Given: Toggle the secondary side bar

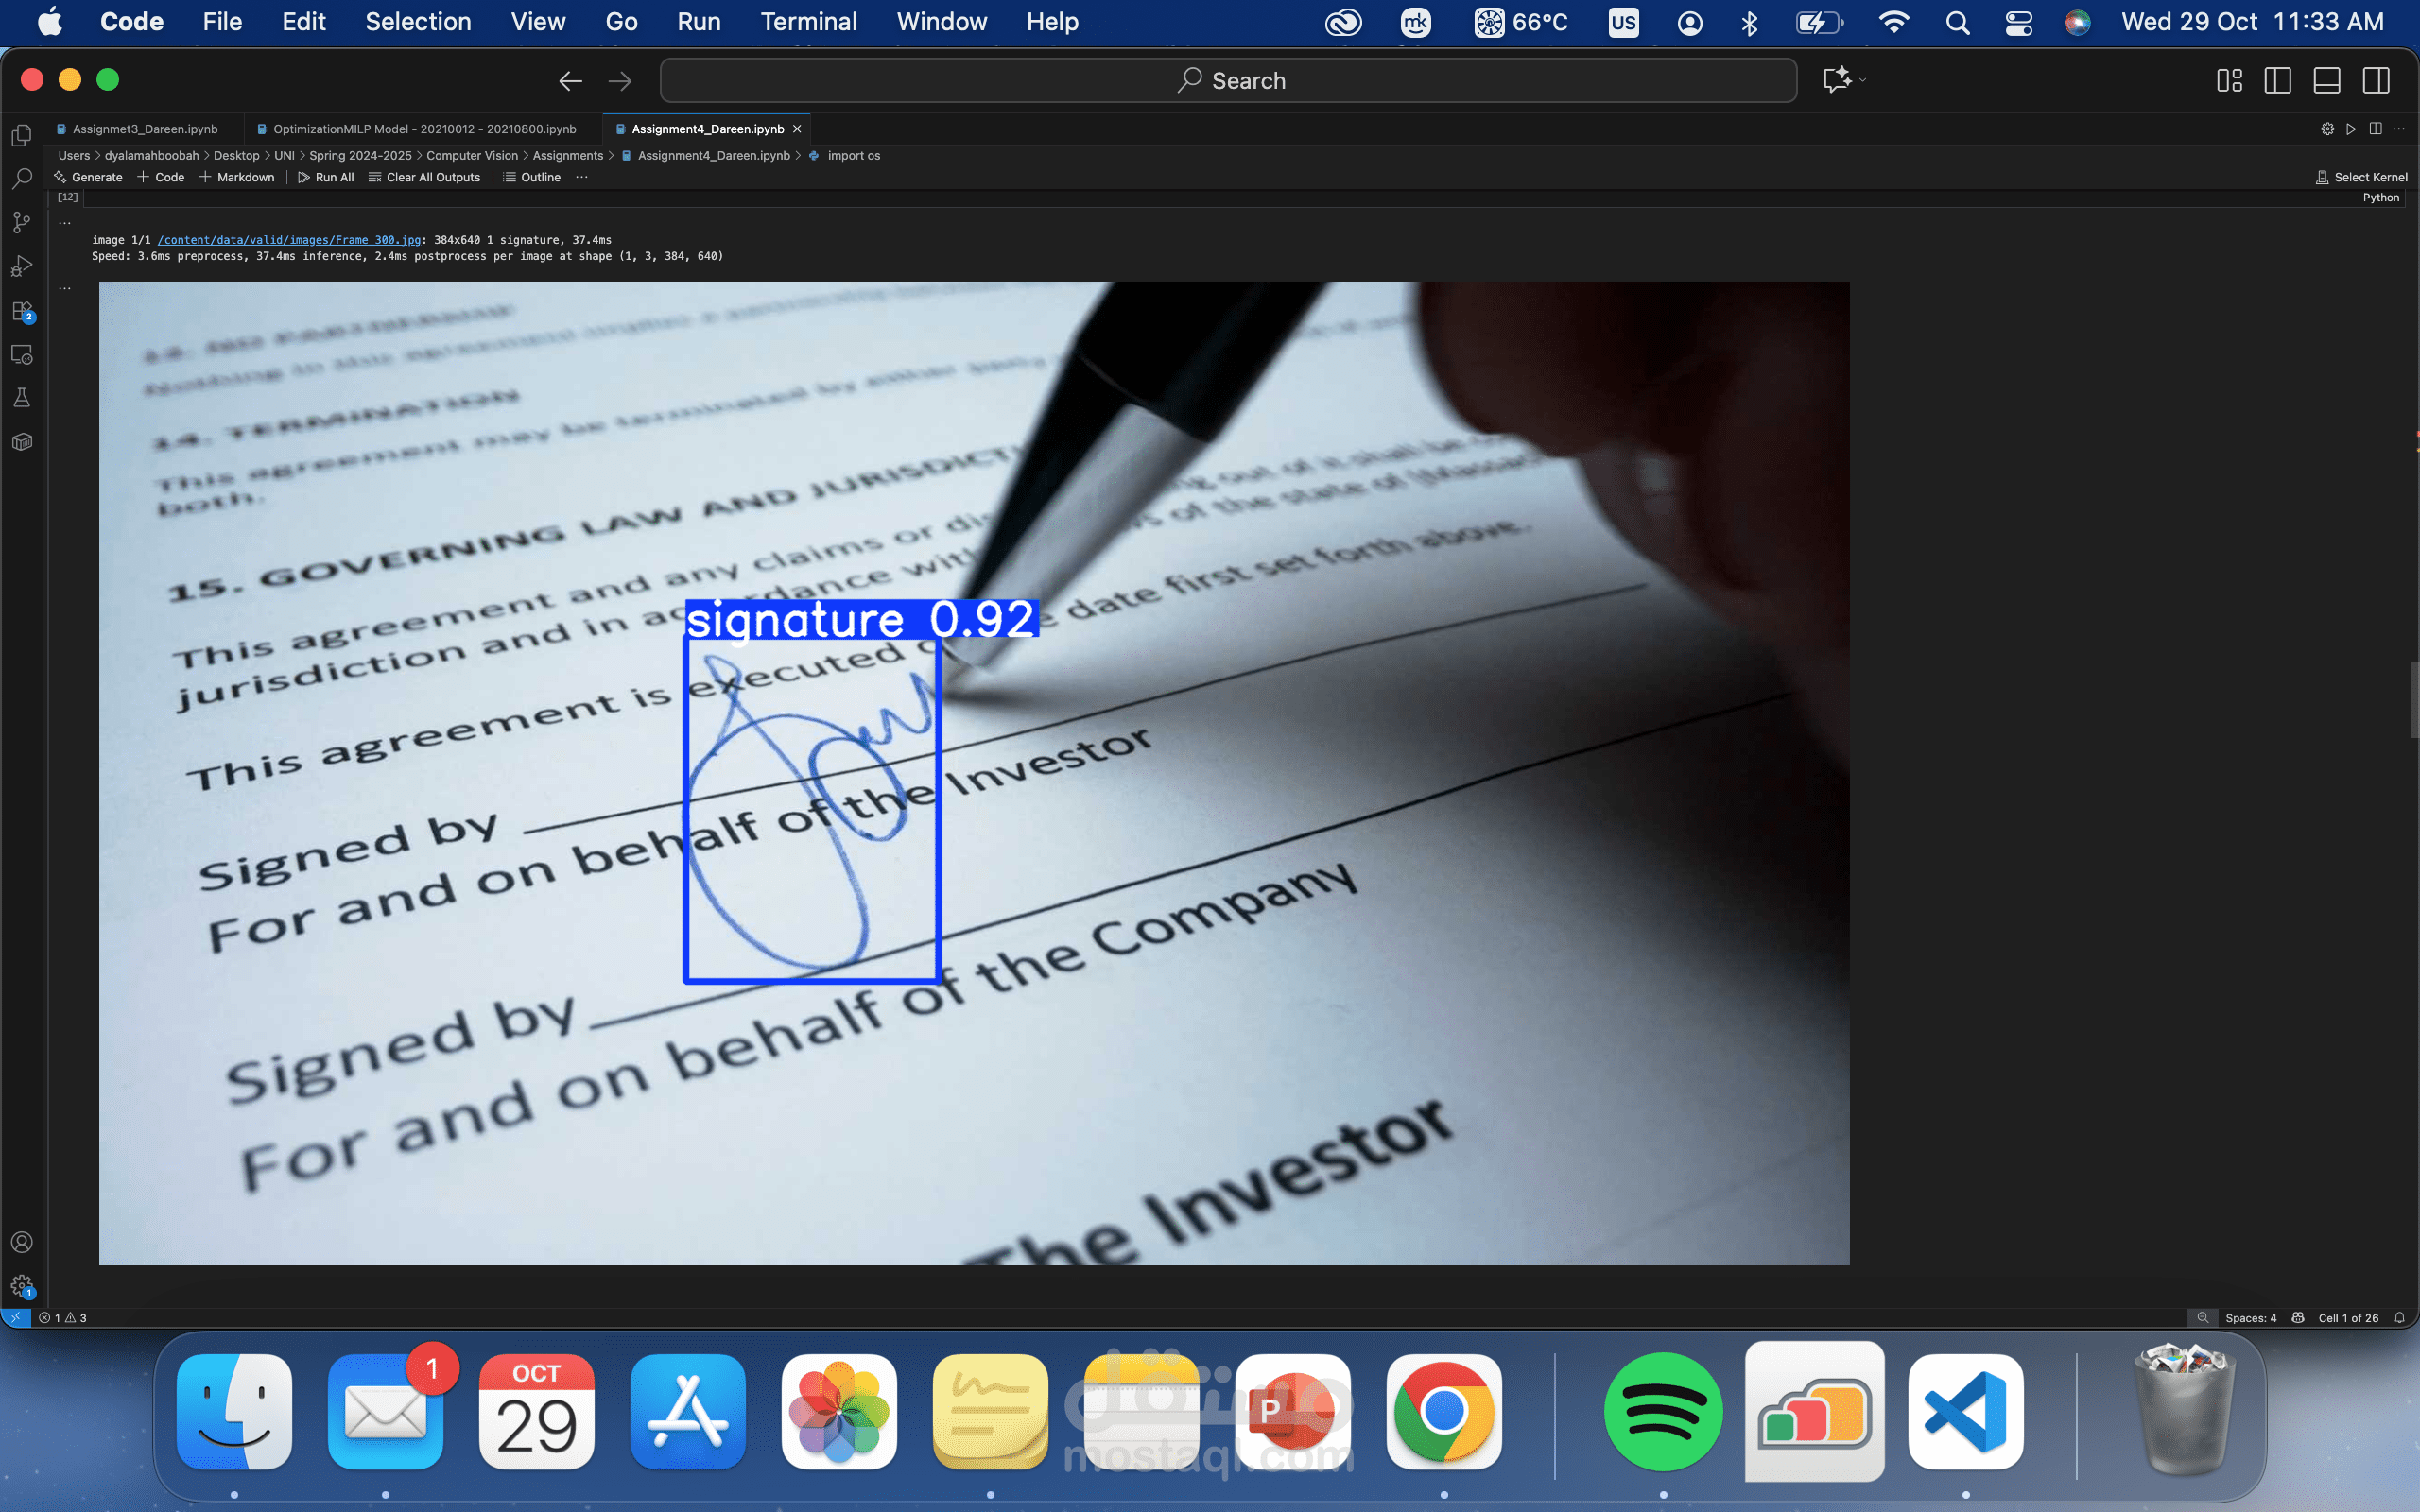Looking at the screenshot, I should click(x=2376, y=81).
